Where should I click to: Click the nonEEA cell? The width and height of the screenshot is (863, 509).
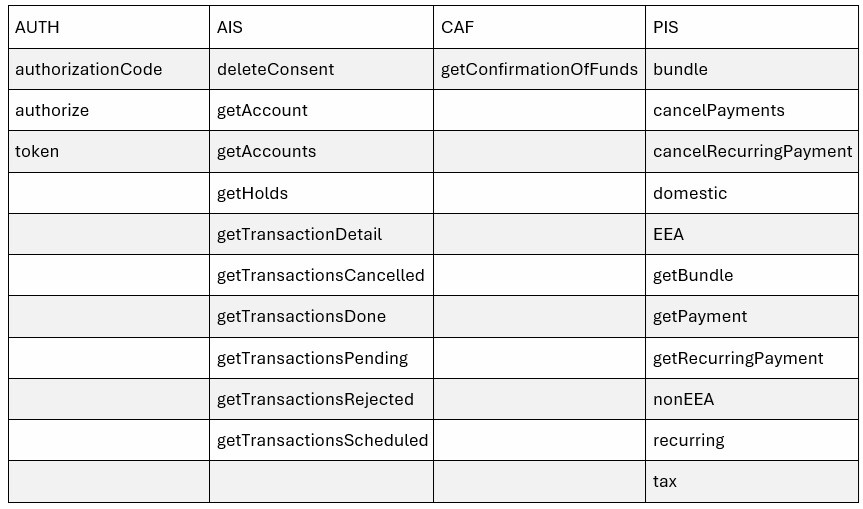click(752, 399)
